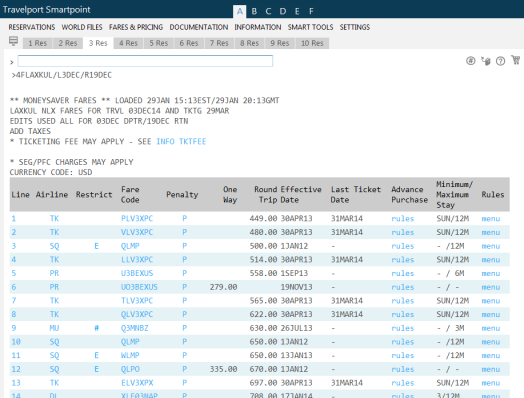Click airline PR on line 5

[x=54, y=273]
